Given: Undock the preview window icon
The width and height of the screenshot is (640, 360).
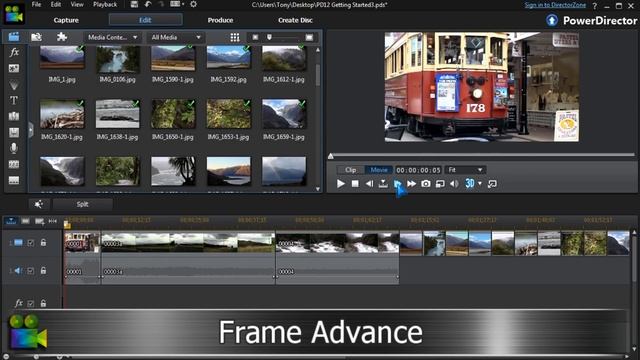Looking at the screenshot, I should coord(492,184).
